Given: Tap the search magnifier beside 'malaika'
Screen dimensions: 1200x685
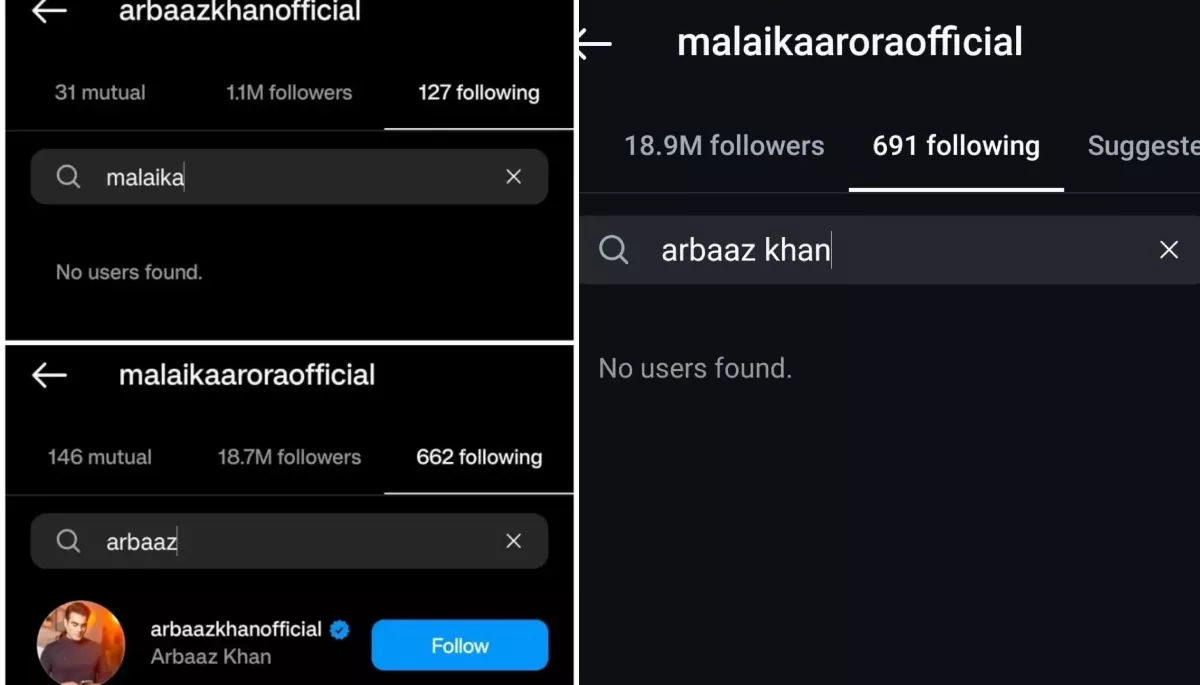Looking at the screenshot, I should click(x=68, y=177).
